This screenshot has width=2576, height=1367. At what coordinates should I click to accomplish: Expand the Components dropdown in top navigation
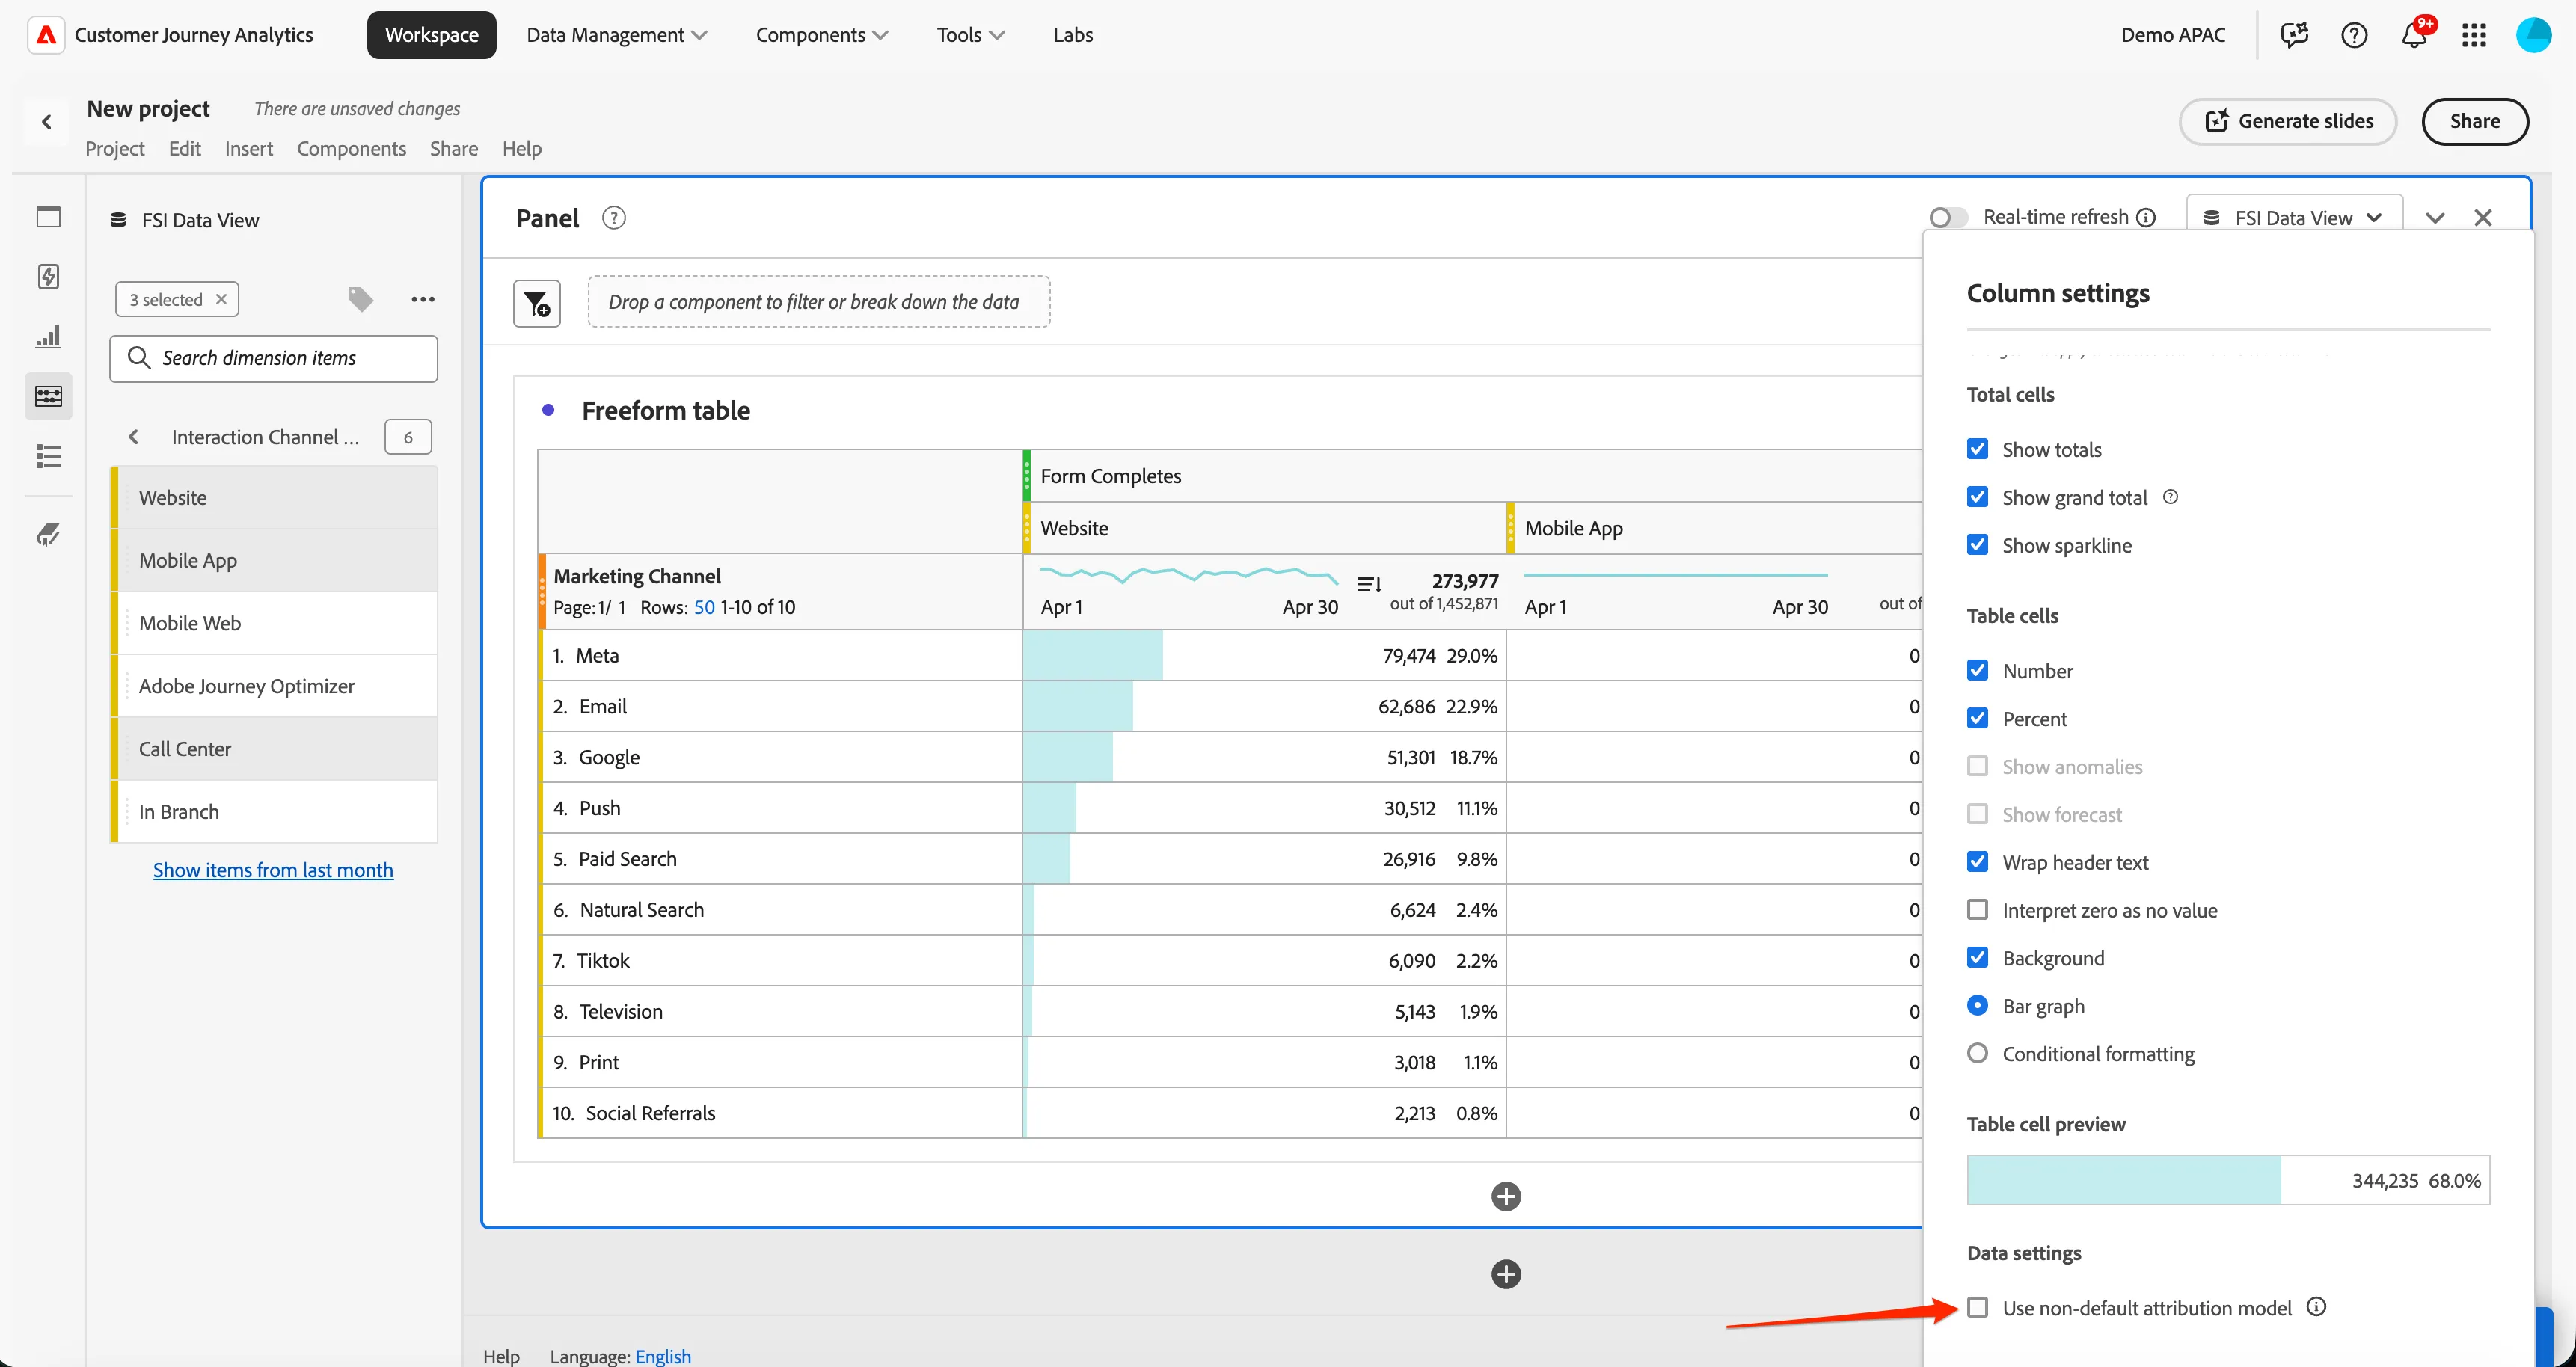821,35
